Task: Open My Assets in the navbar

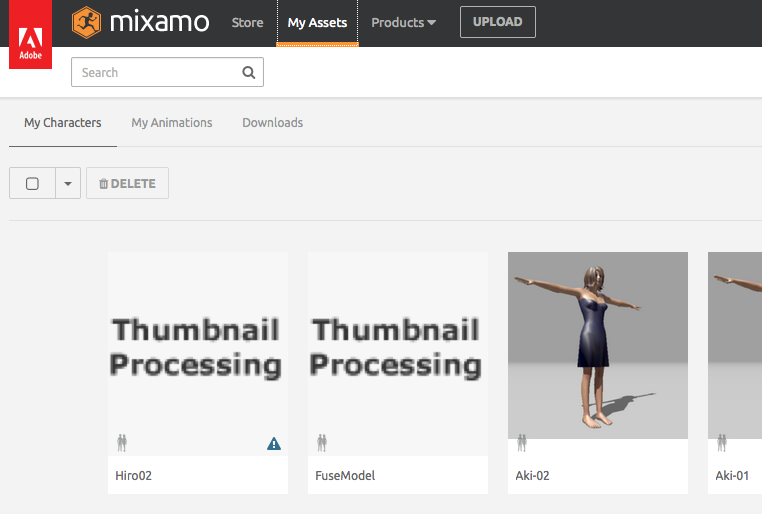Action: (317, 23)
